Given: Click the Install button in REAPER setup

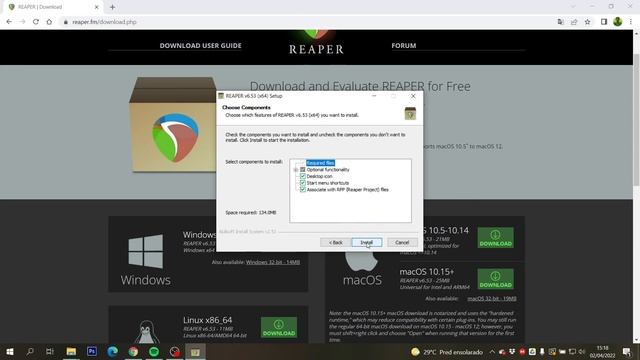Looking at the screenshot, I should click(x=367, y=242).
